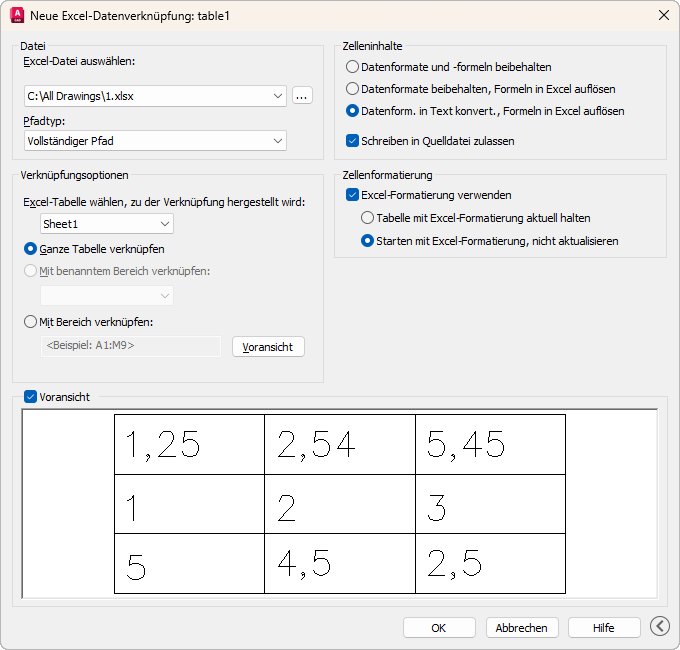Click preview cell with value 1,25
The width and height of the screenshot is (680, 650).
pyautogui.click(x=190, y=444)
